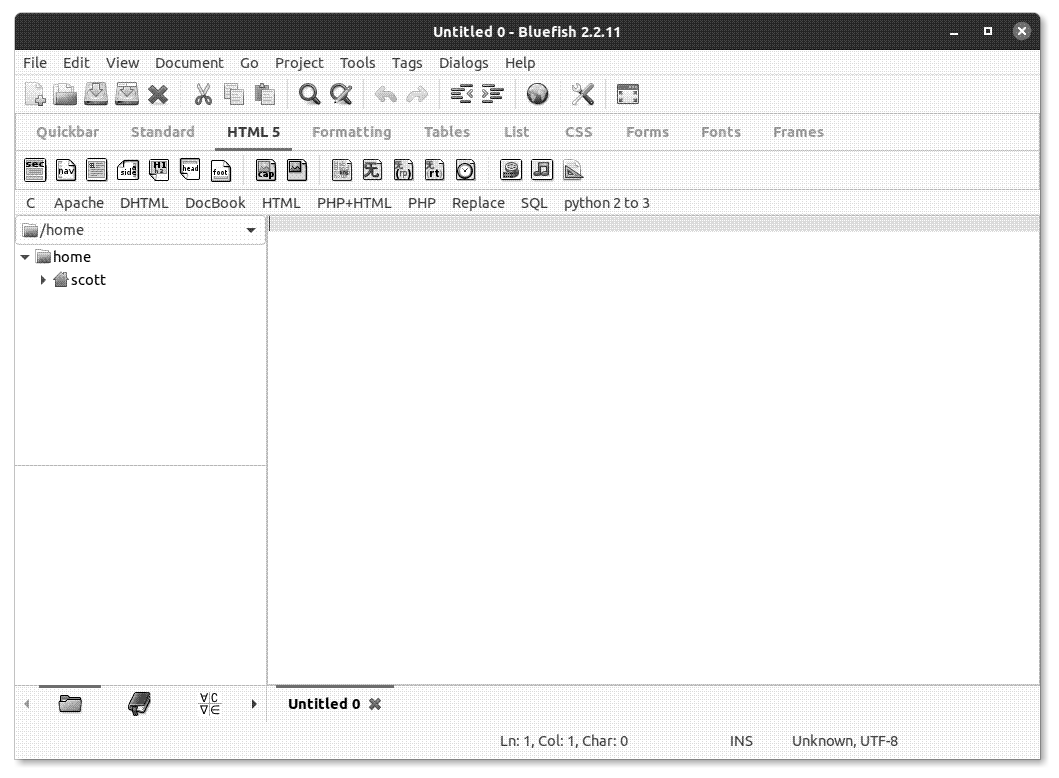Preview in browser using the globe icon
1059x778 pixels.
point(538,95)
